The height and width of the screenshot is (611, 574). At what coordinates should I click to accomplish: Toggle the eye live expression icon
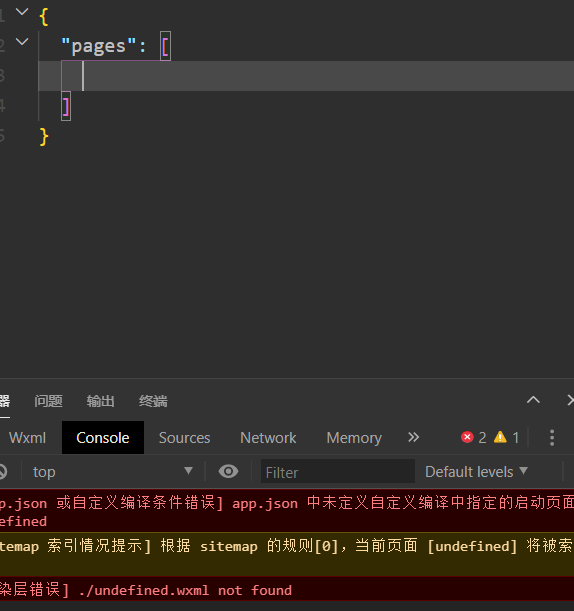point(228,471)
